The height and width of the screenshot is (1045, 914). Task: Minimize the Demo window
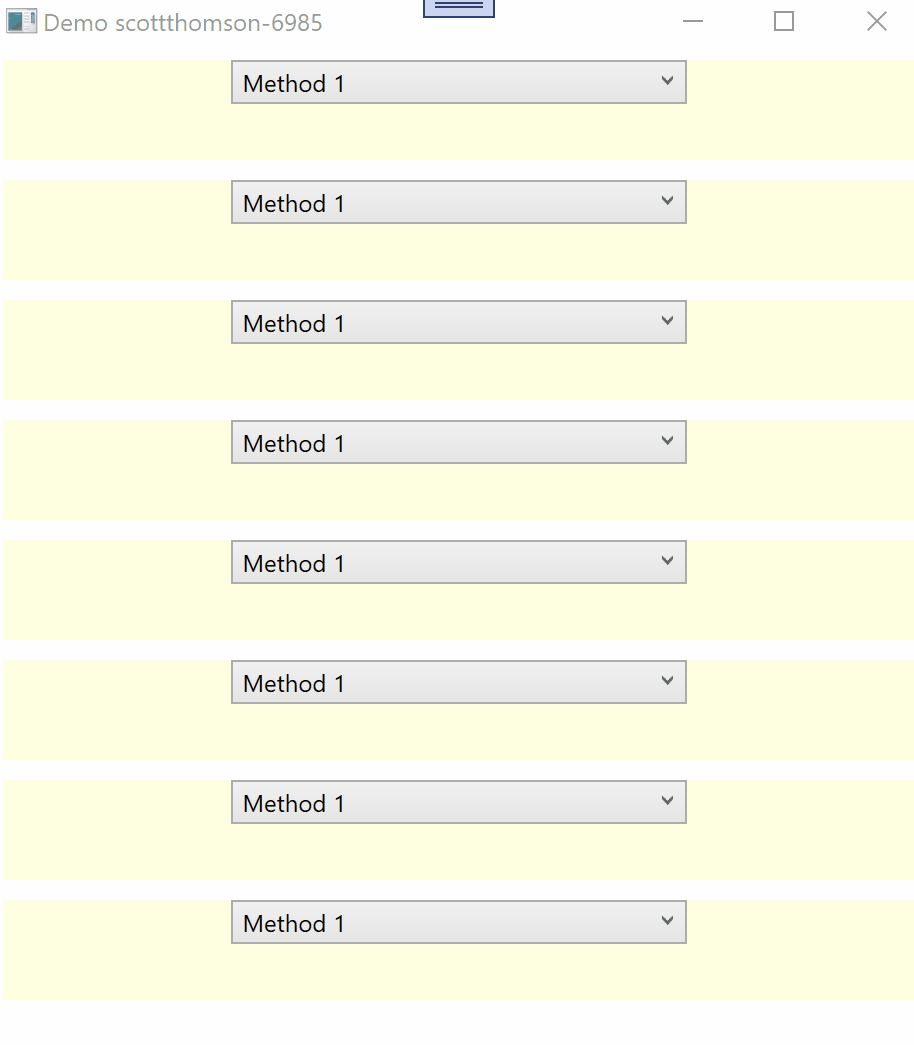tap(692, 22)
